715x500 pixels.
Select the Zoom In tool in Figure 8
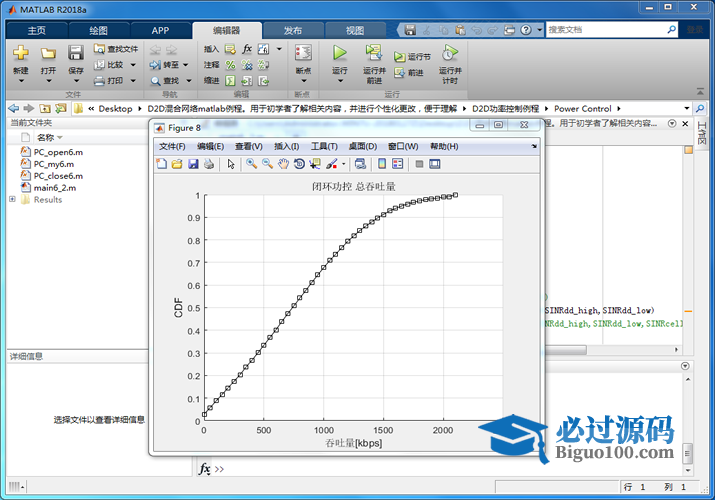click(252, 164)
